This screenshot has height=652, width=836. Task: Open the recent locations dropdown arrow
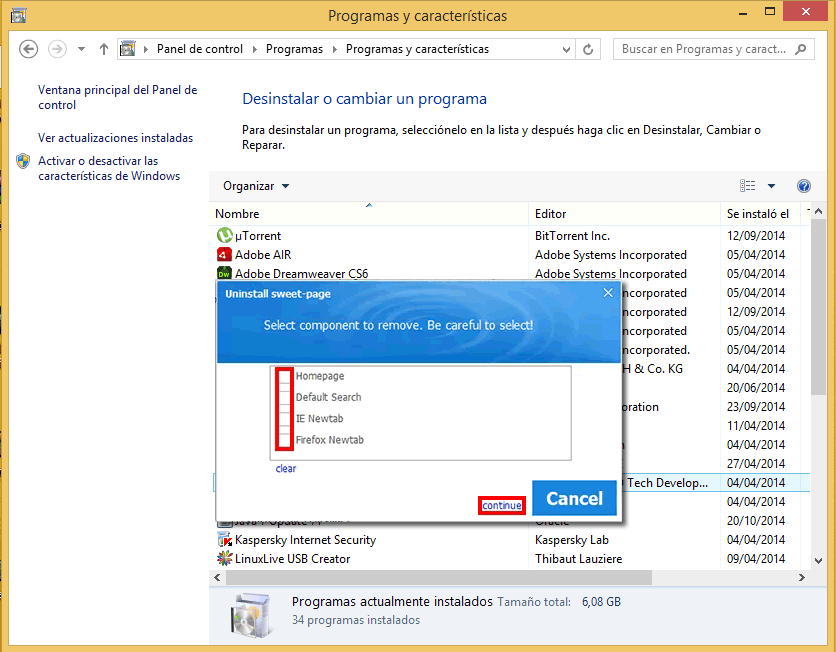pyautogui.click(x=81, y=49)
